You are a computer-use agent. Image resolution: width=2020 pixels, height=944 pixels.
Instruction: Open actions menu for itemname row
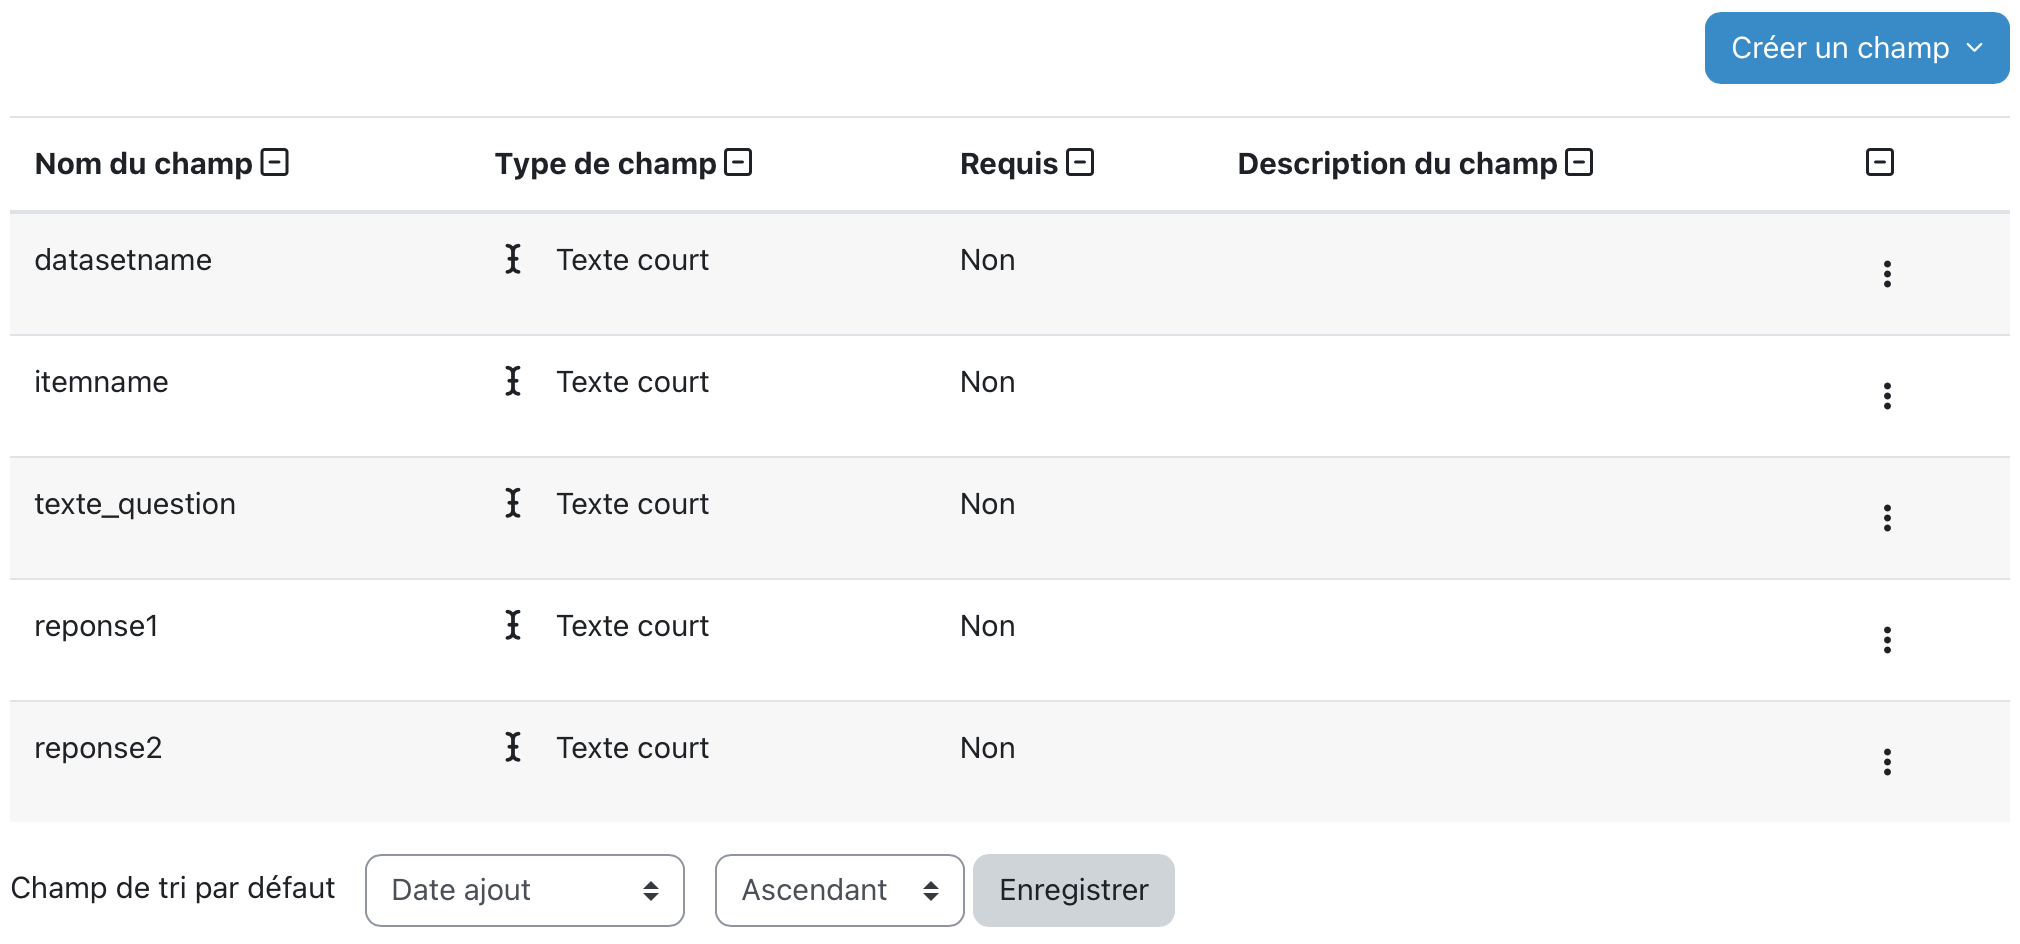tap(1887, 396)
